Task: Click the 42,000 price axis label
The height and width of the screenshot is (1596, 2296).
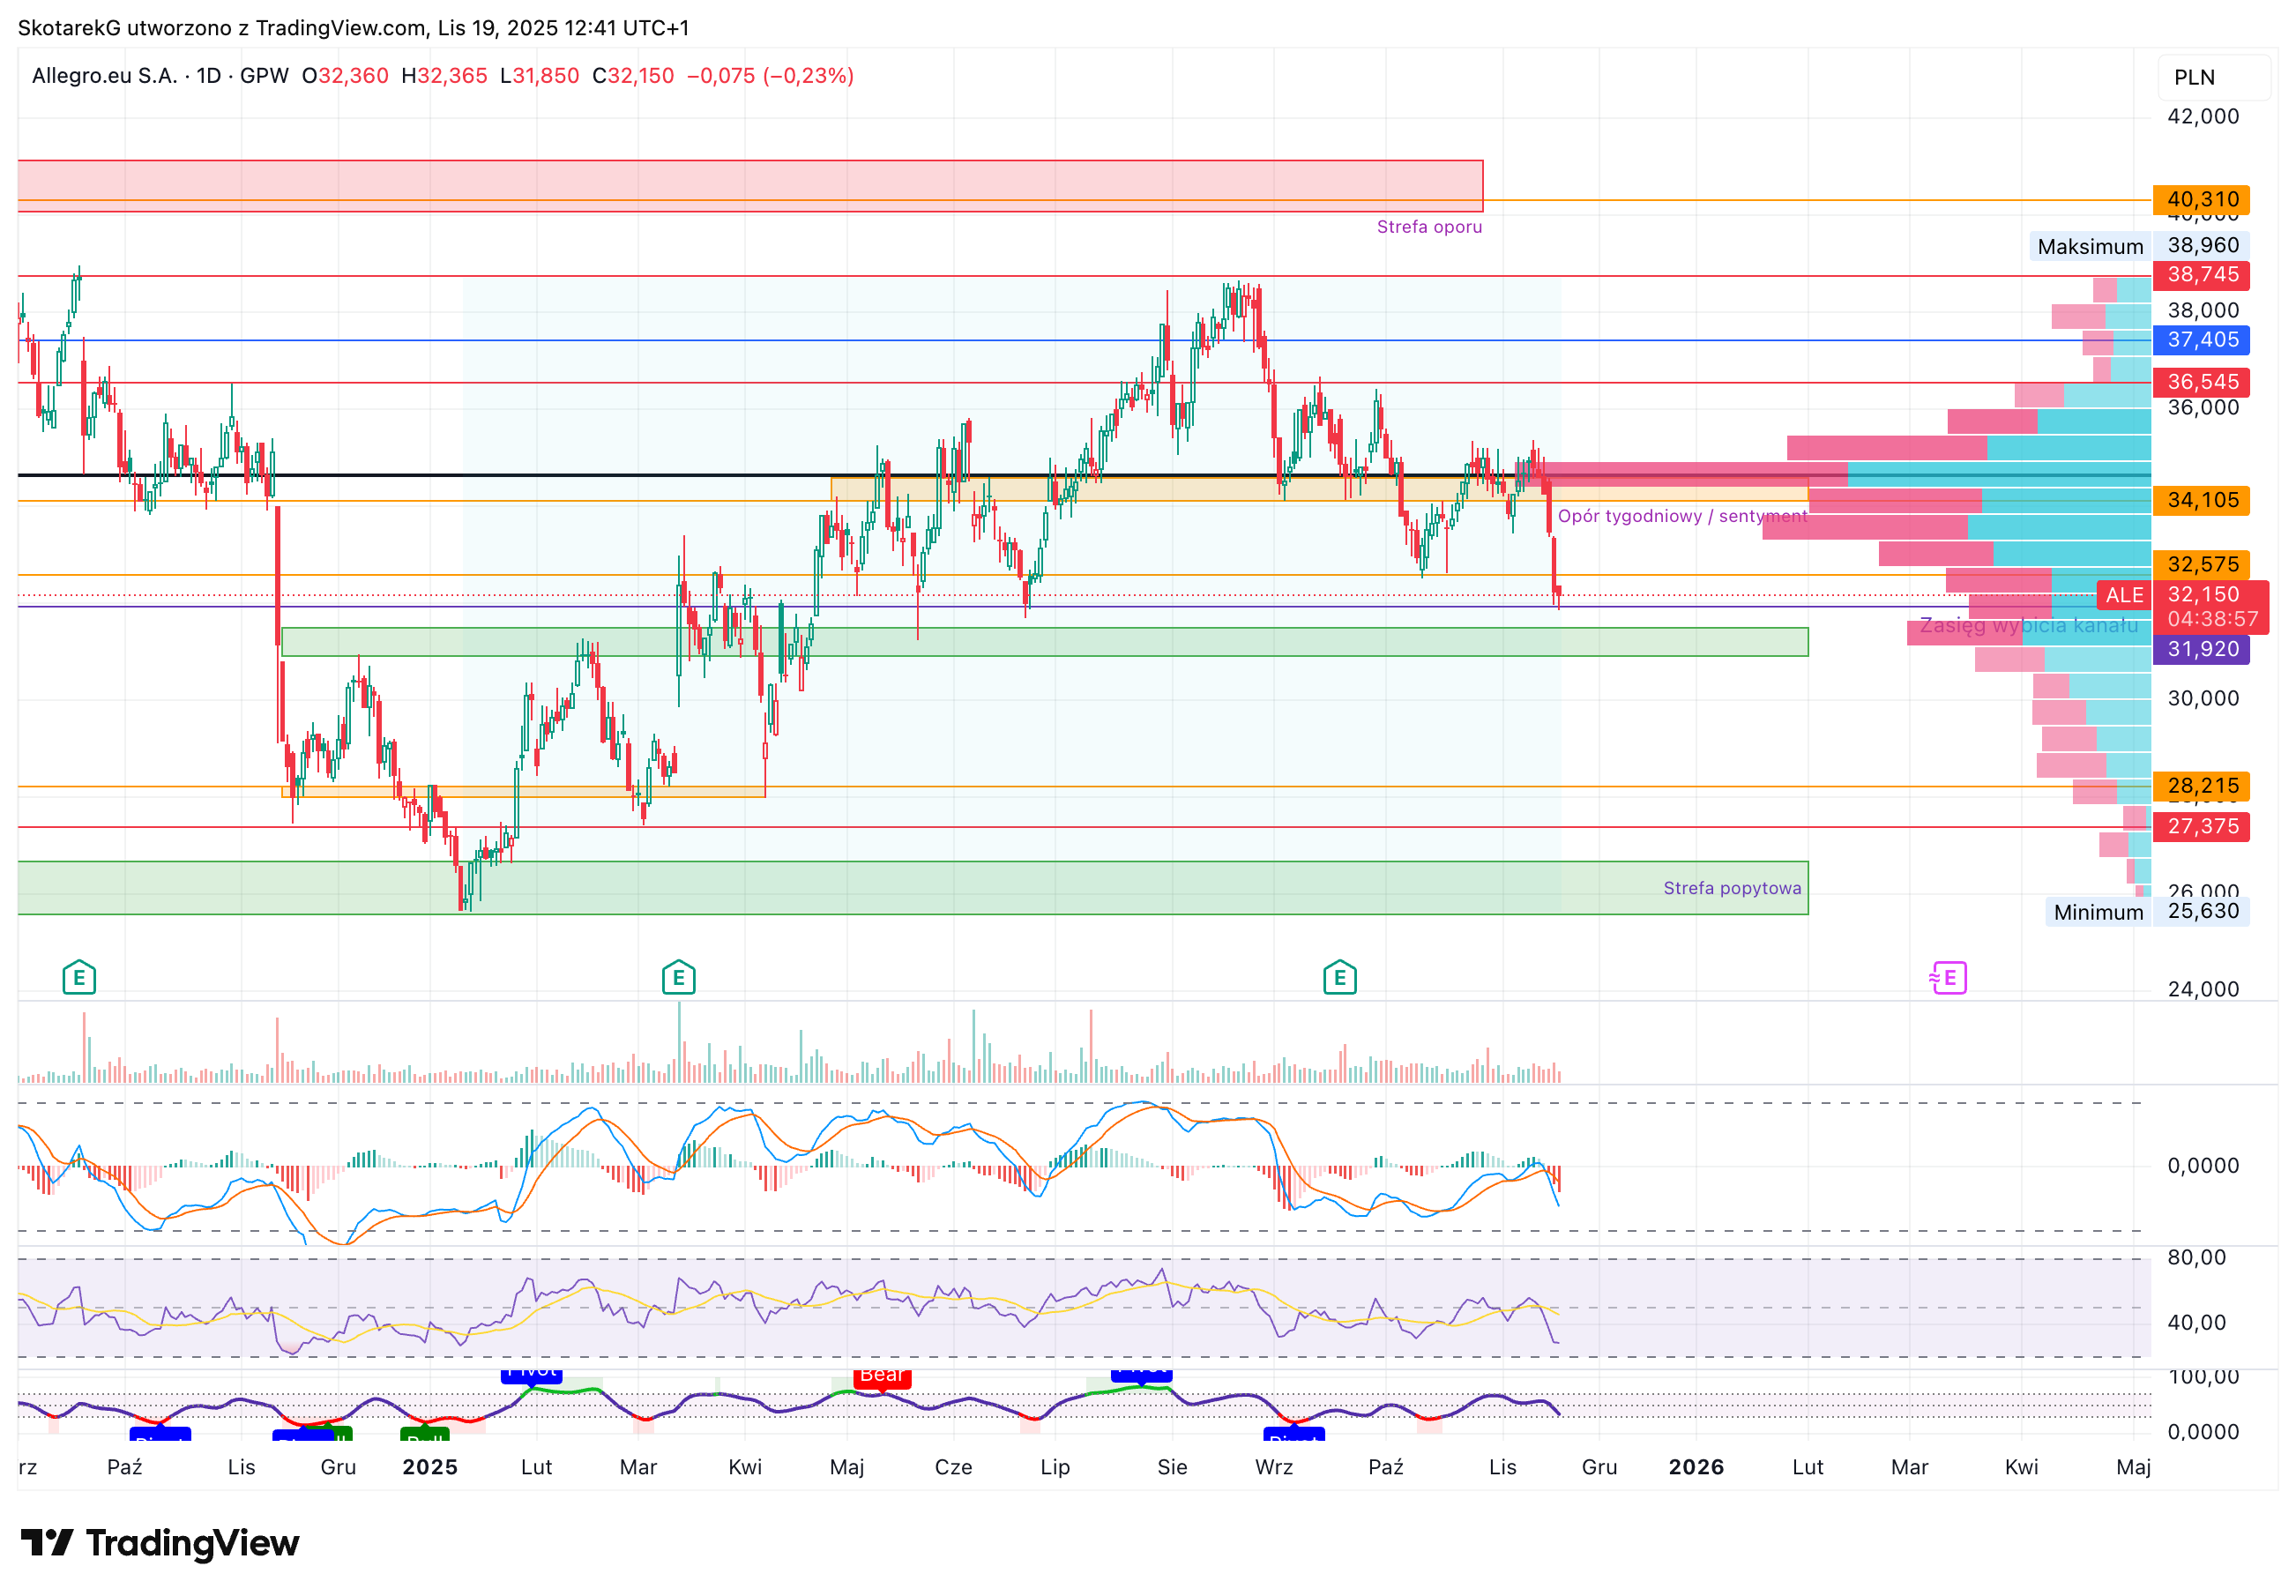Action: pos(2202,116)
